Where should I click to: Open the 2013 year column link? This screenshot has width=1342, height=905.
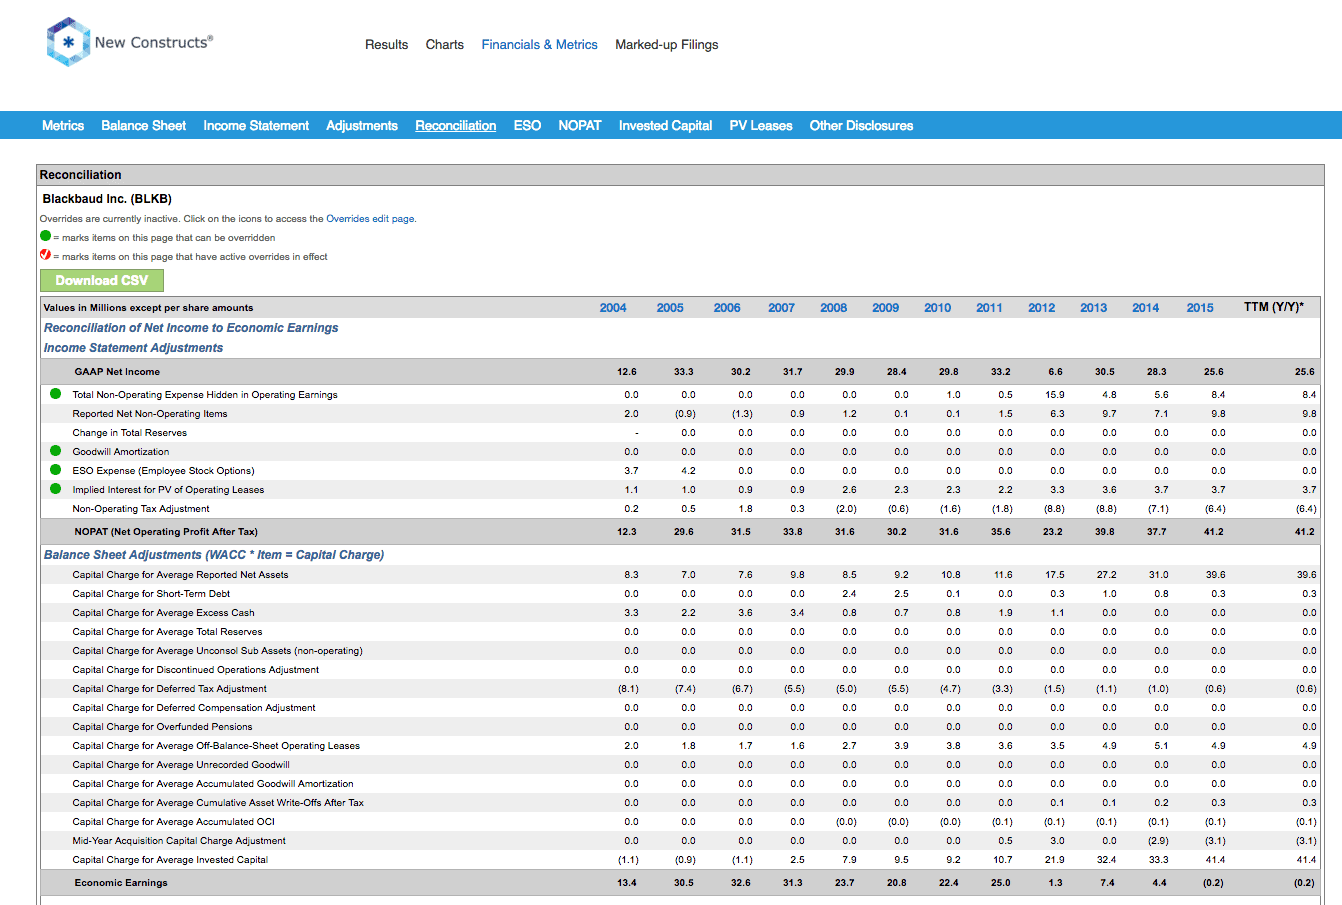click(1094, 308)
